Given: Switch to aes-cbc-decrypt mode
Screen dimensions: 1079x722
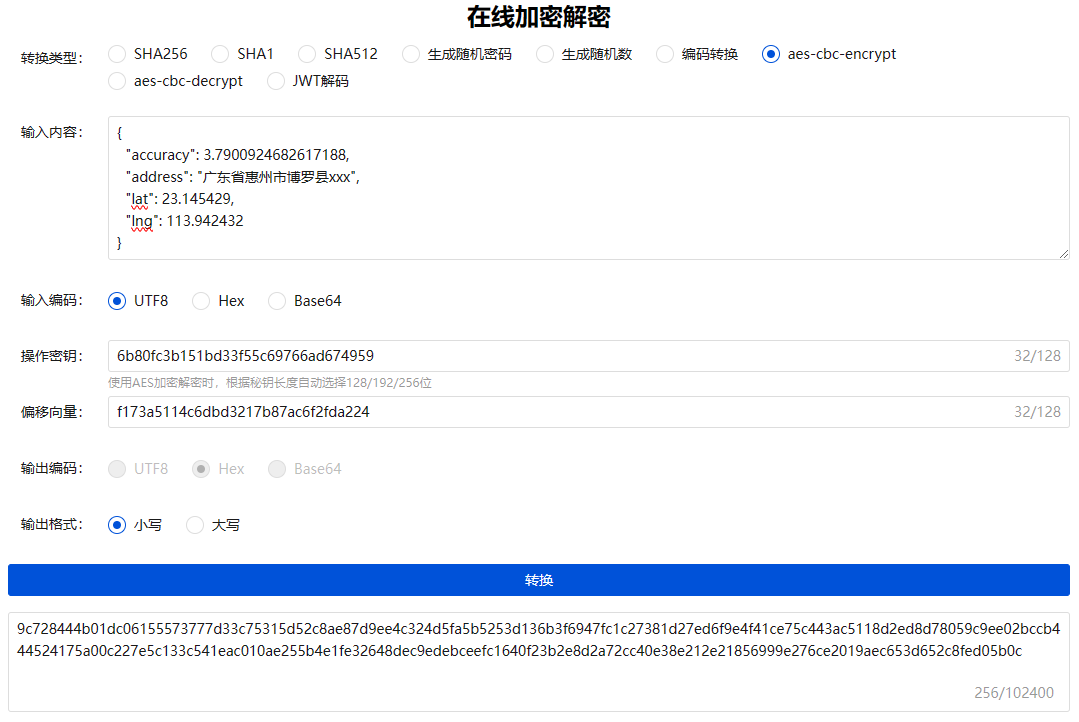Looking at the screenshot, I should (x=118, y=81).
